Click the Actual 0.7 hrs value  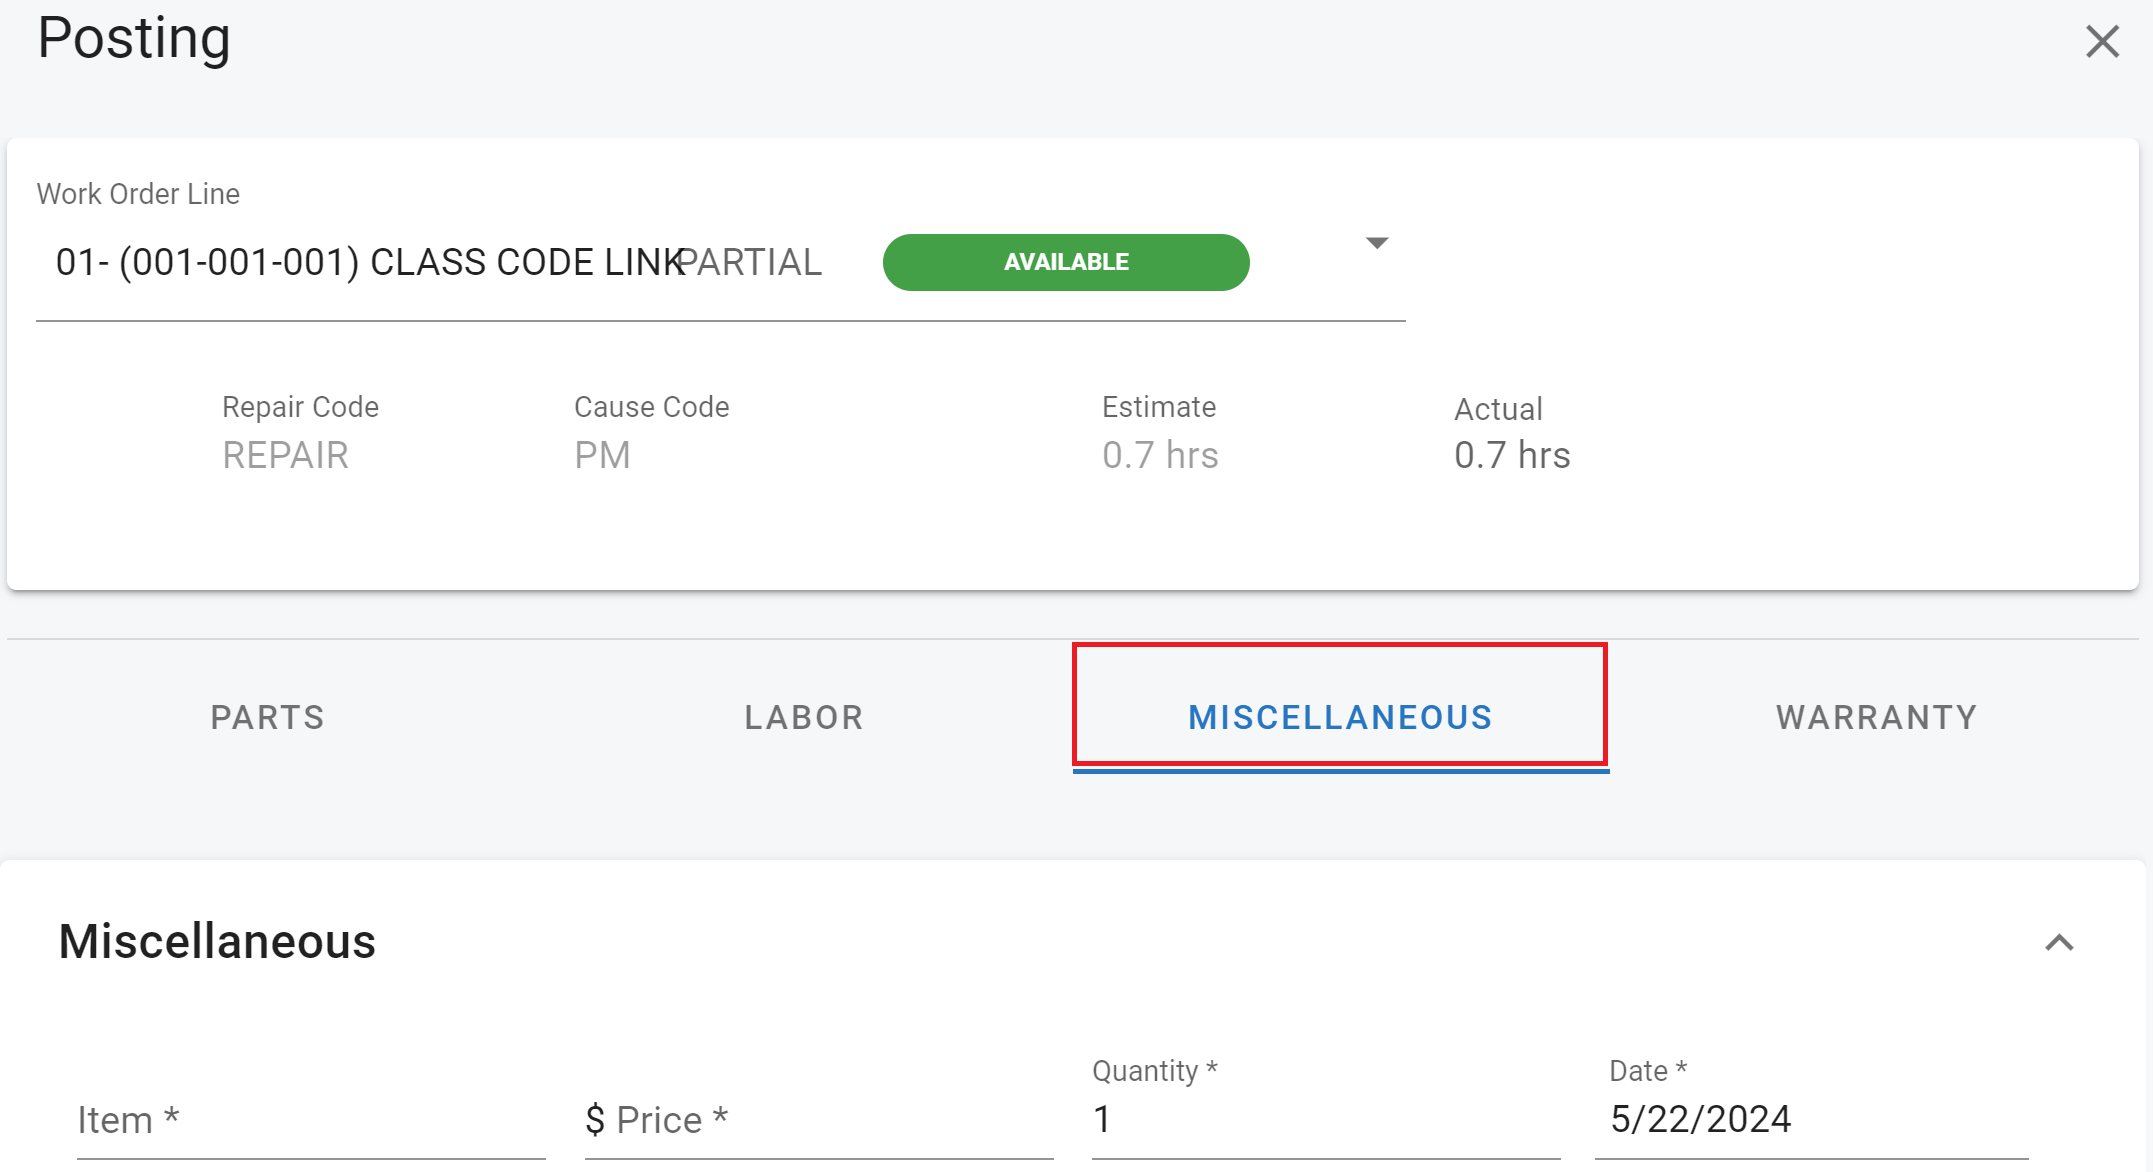coord(1512,455)
